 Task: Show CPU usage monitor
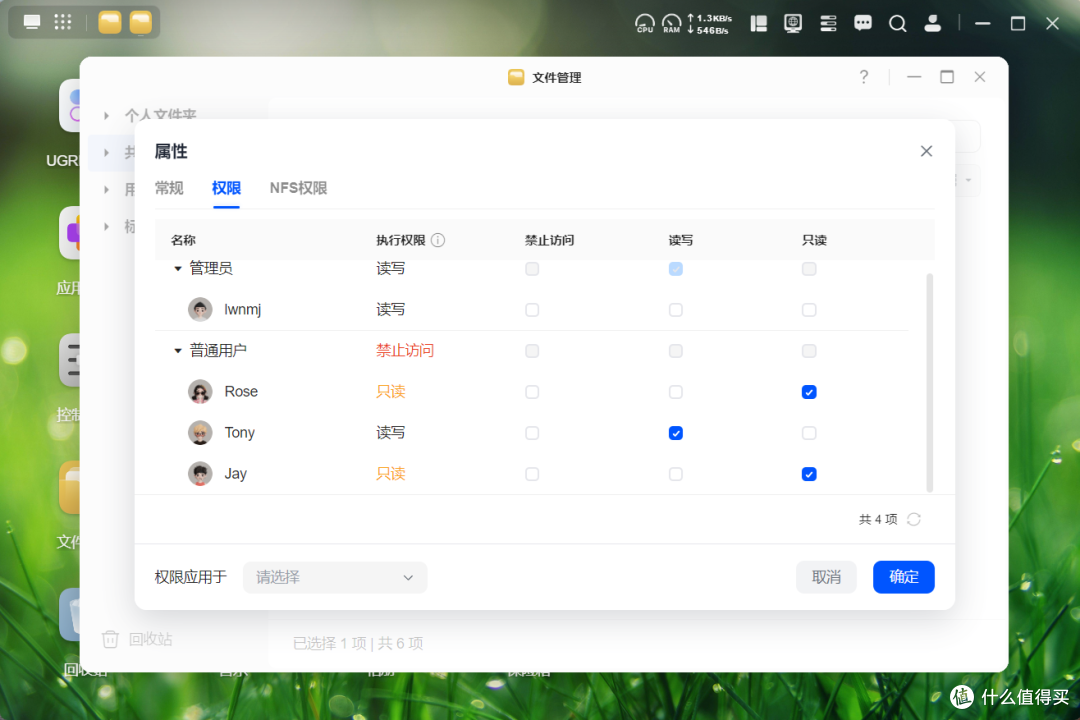point(645,23)
